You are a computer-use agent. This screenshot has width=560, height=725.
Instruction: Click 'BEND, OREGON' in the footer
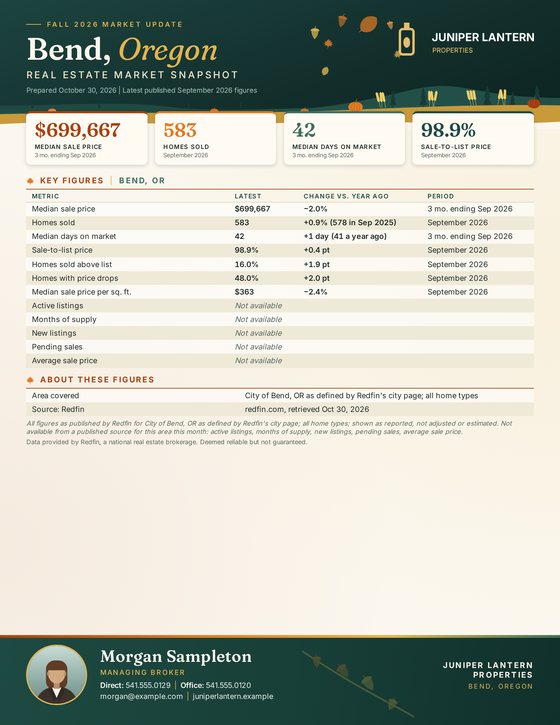[x=500, y=687]
